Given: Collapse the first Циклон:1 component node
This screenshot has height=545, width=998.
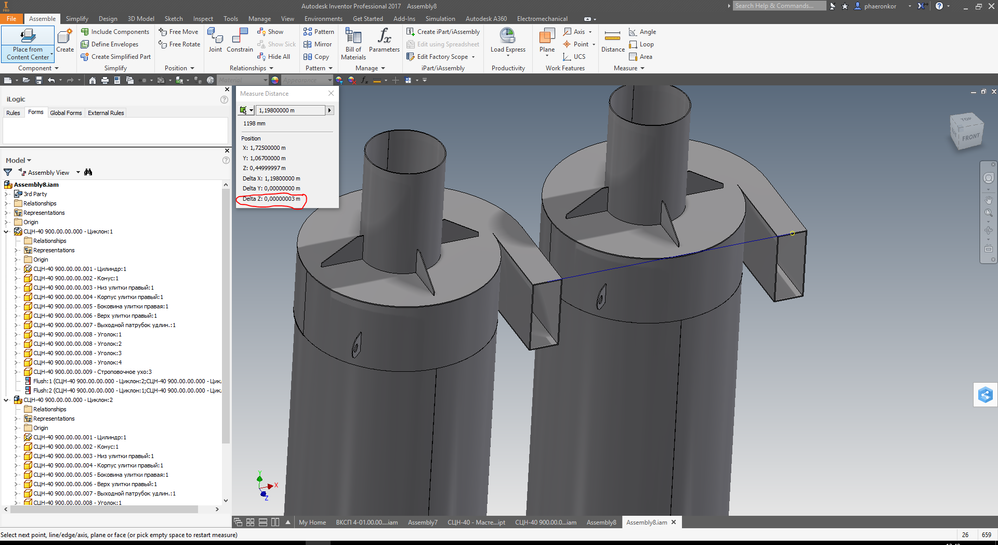Looking at the screenshot, I should 7,232.
